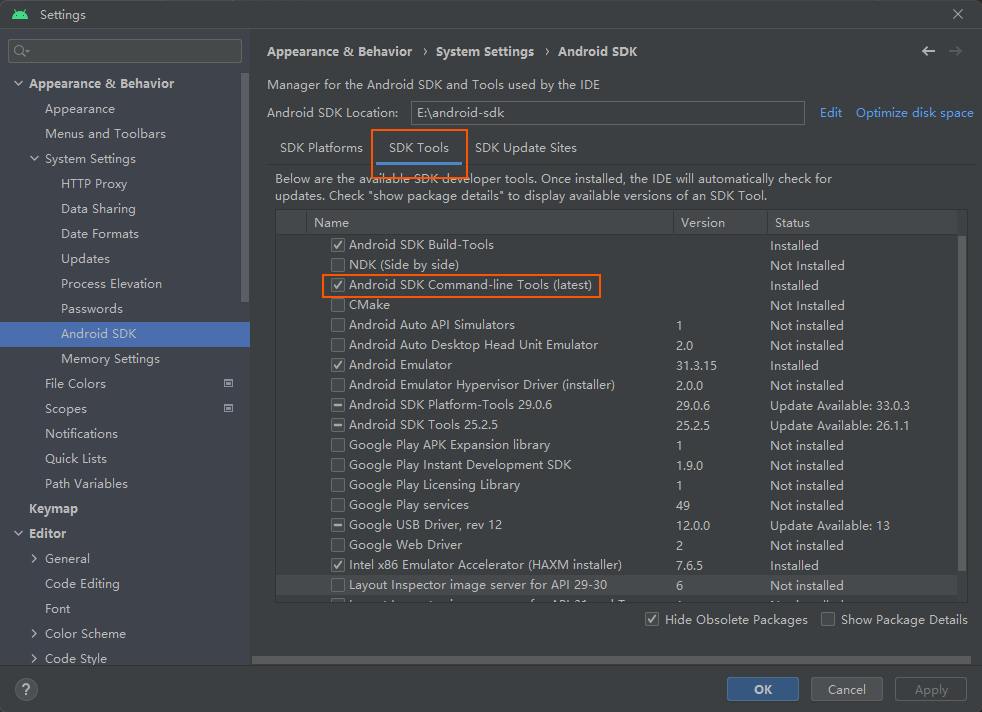Expand Color Scheme node
The width and height of the screenshot is (982, 712).
pyautogui.click(x=34, y=634)
